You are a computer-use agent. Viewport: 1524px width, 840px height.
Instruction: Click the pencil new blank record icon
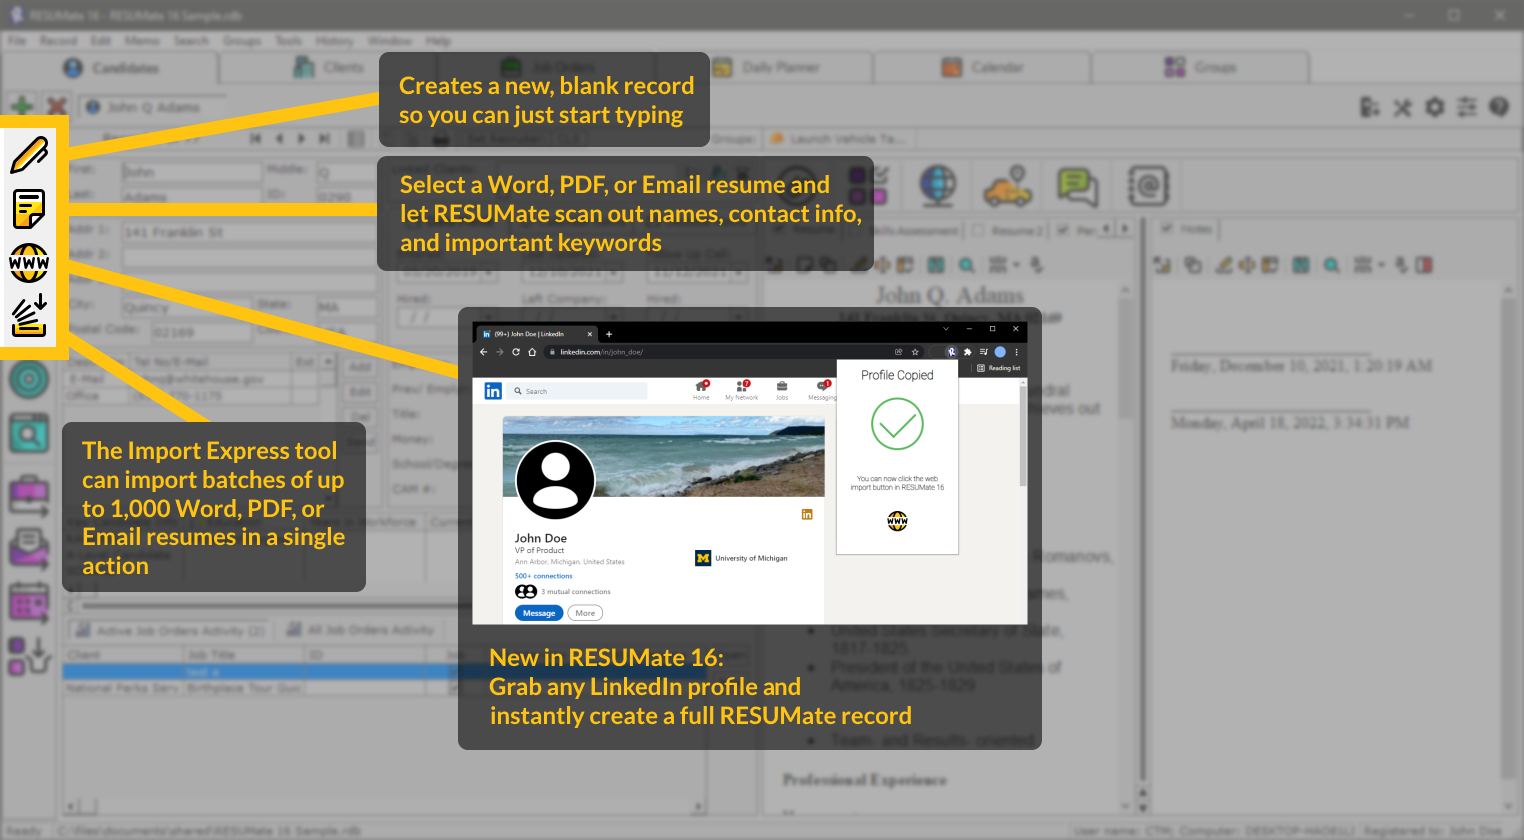pyautogui.click(x=29, y=155)
